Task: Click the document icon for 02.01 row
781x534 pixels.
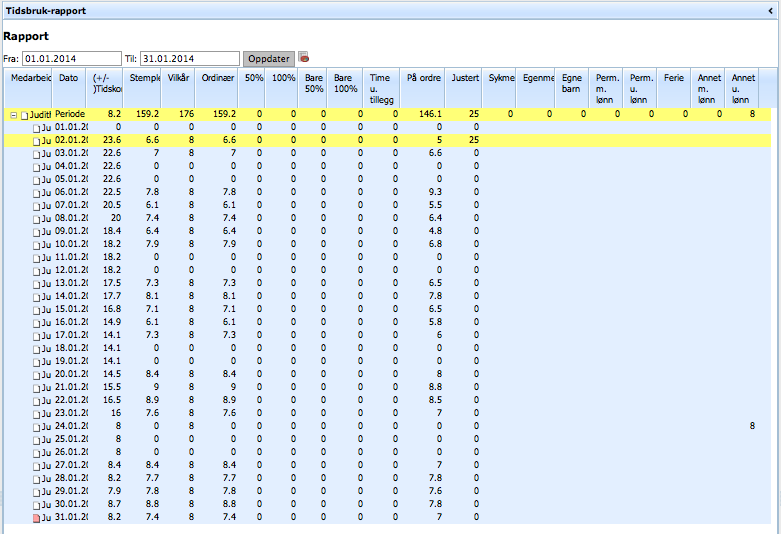Action: click(37, 141)
